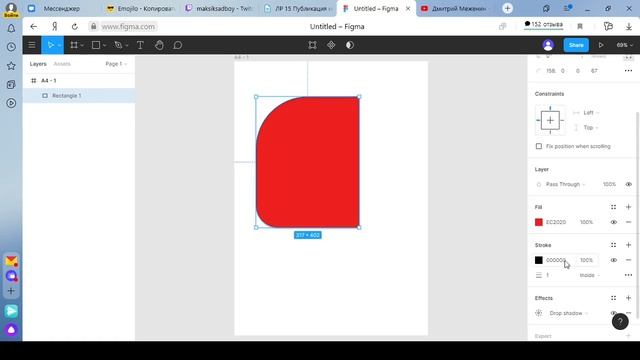Open the Drop shadow effect type dropdown
This screenshot has width=640, height=360.
pyautogui.click(x=569, y=313)
